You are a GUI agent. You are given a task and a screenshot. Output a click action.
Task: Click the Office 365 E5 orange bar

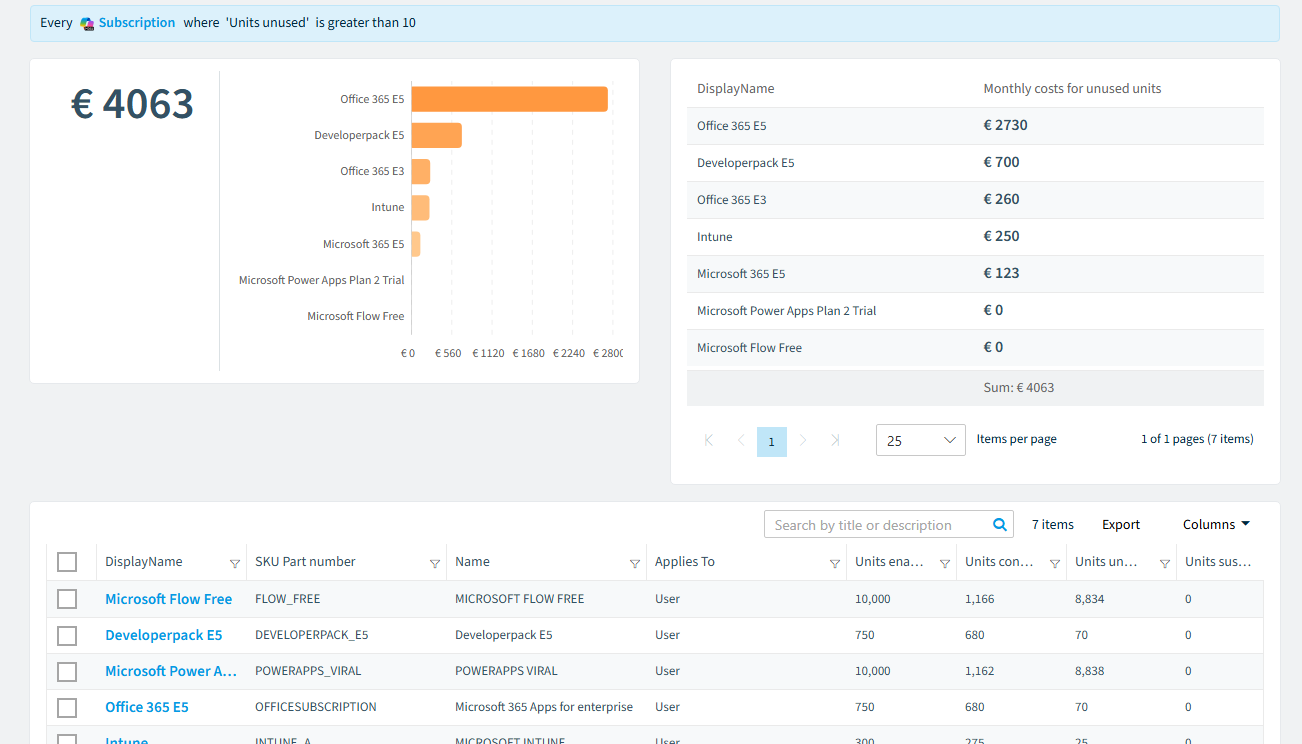pos(510,99)
